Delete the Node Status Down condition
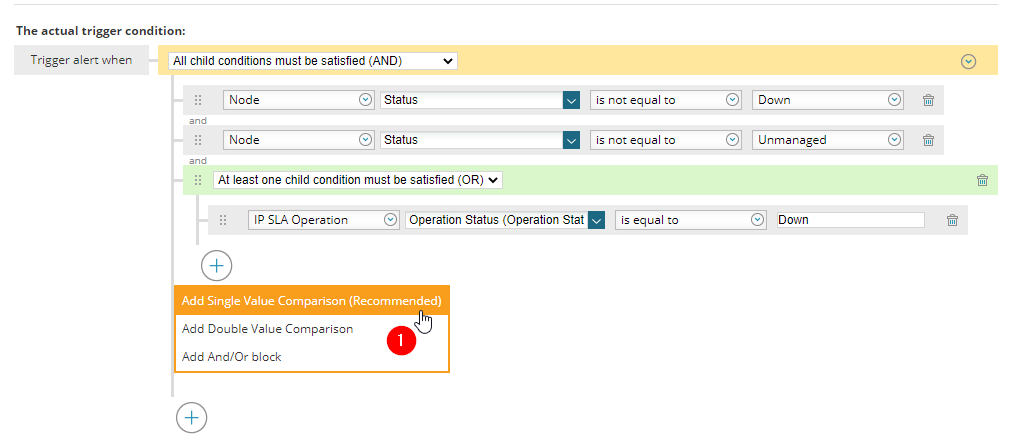 (x=928, y=100)
